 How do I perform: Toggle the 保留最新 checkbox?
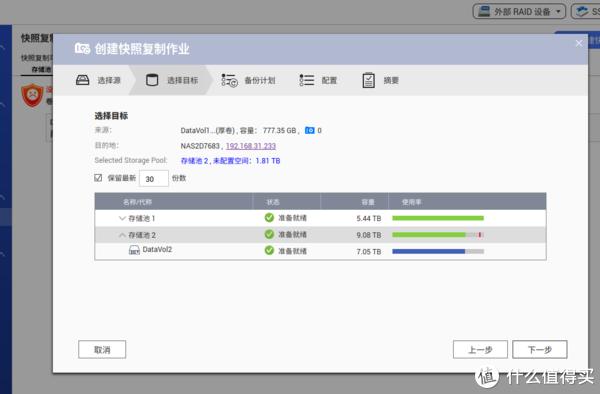click(98, 178)
